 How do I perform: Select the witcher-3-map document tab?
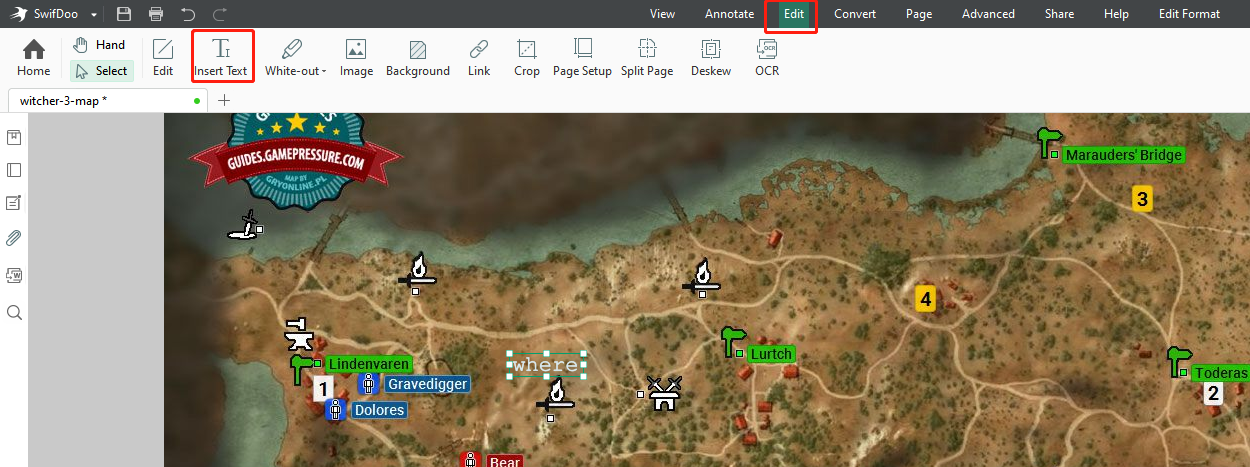pyautogui.click(x=108, y=101)
